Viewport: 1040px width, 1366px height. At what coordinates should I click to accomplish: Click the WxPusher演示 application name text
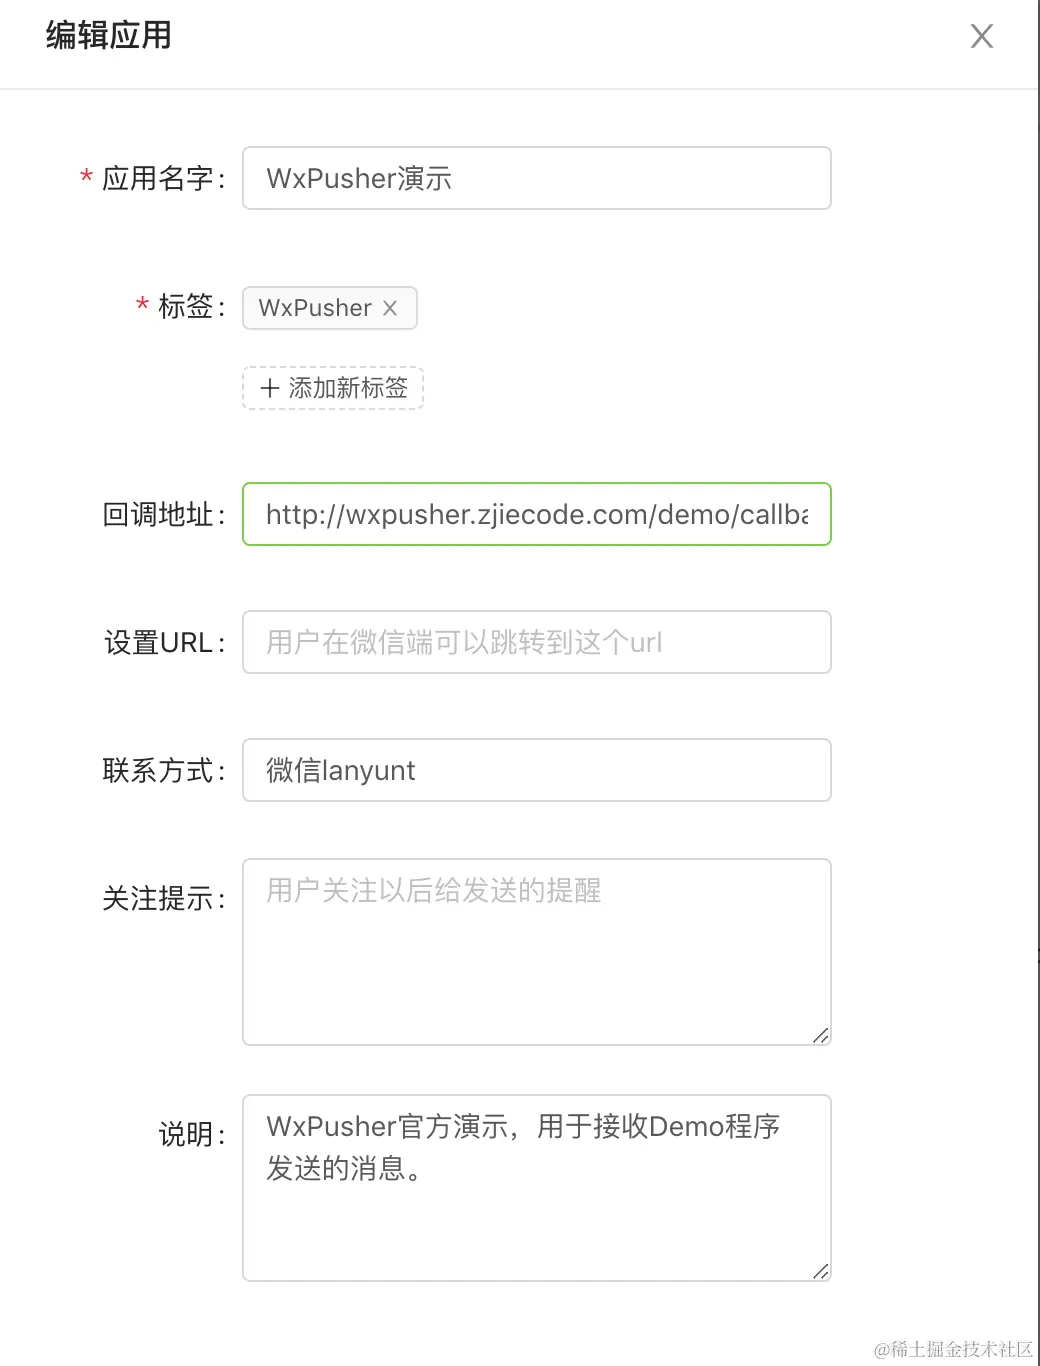360,178
